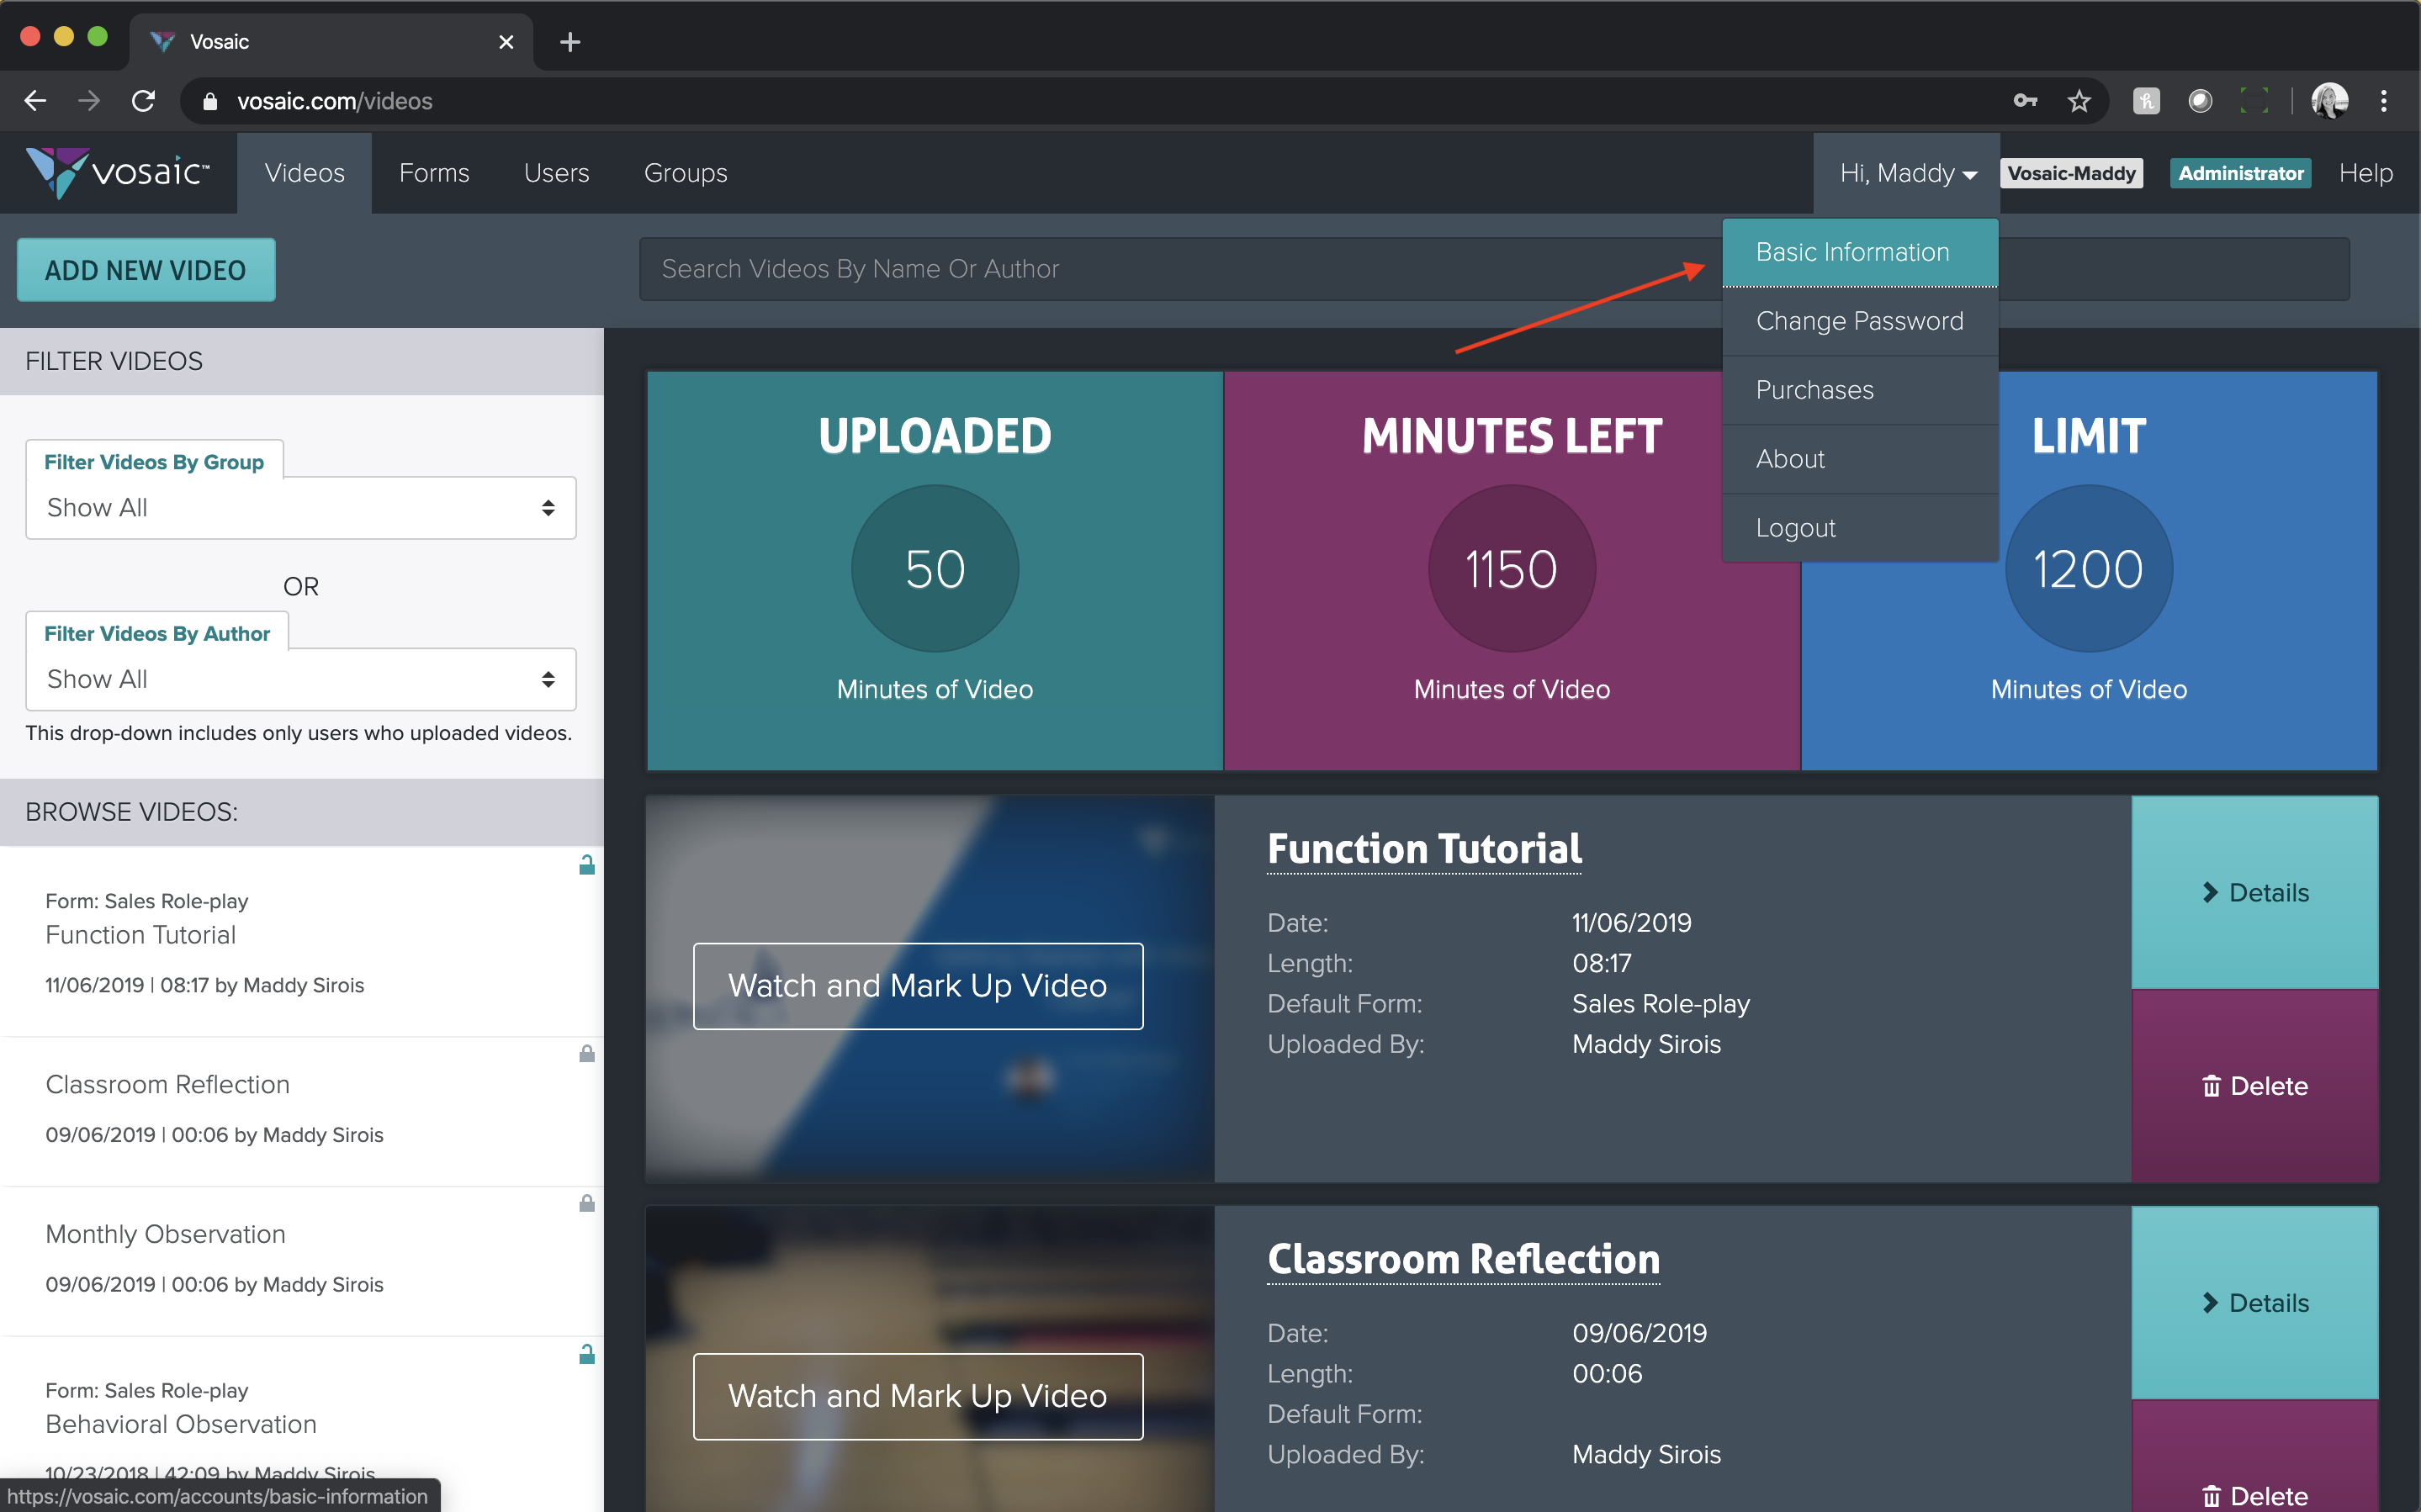Click the green screenshot extension icon
Screen dimensions: 2421x1512
pos(2254,101)
